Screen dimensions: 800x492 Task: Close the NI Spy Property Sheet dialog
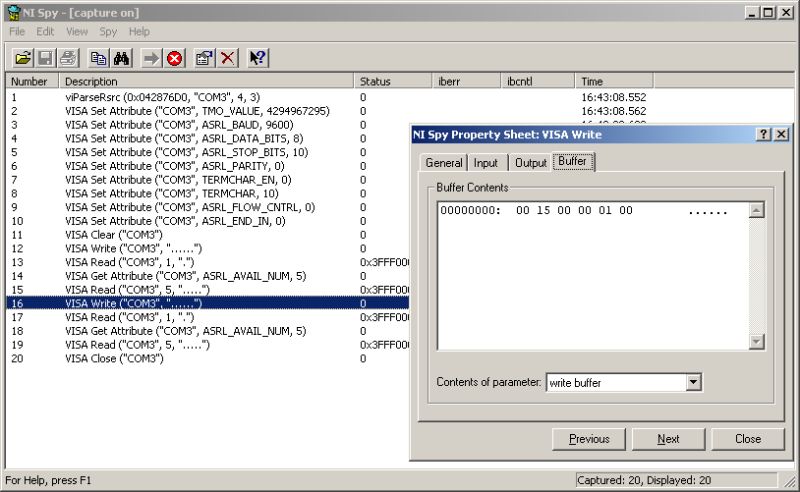click(781, 134)
